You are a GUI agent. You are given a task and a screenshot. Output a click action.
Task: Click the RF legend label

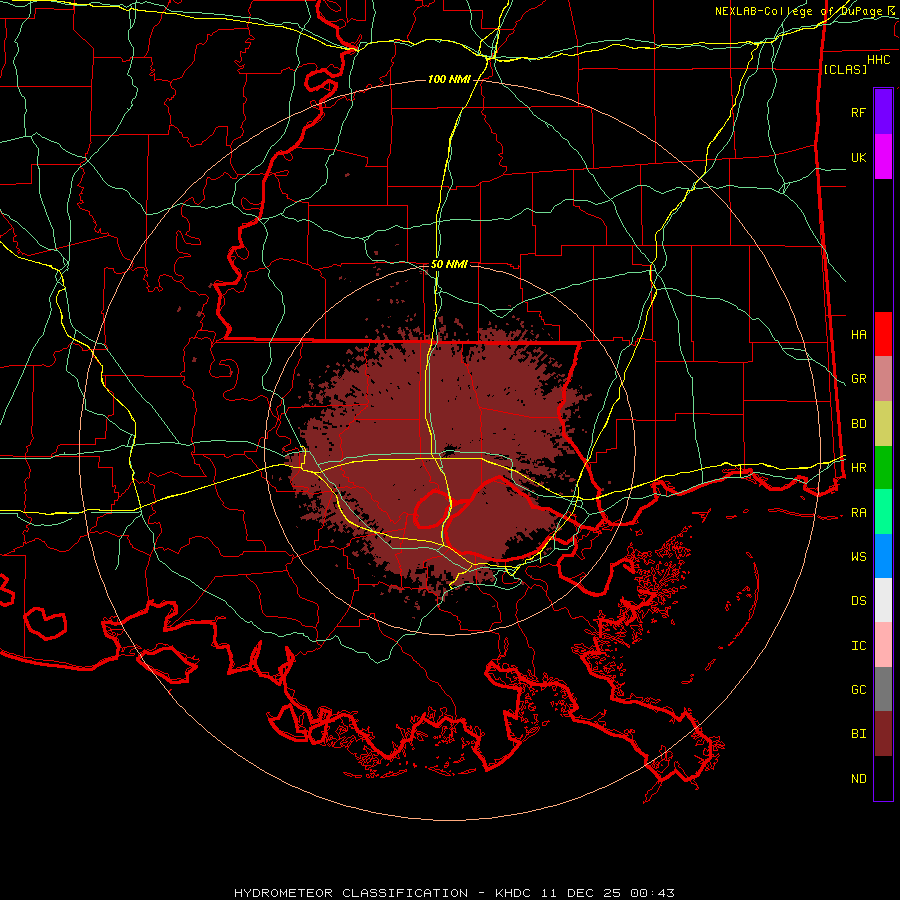tap(858, 112)
